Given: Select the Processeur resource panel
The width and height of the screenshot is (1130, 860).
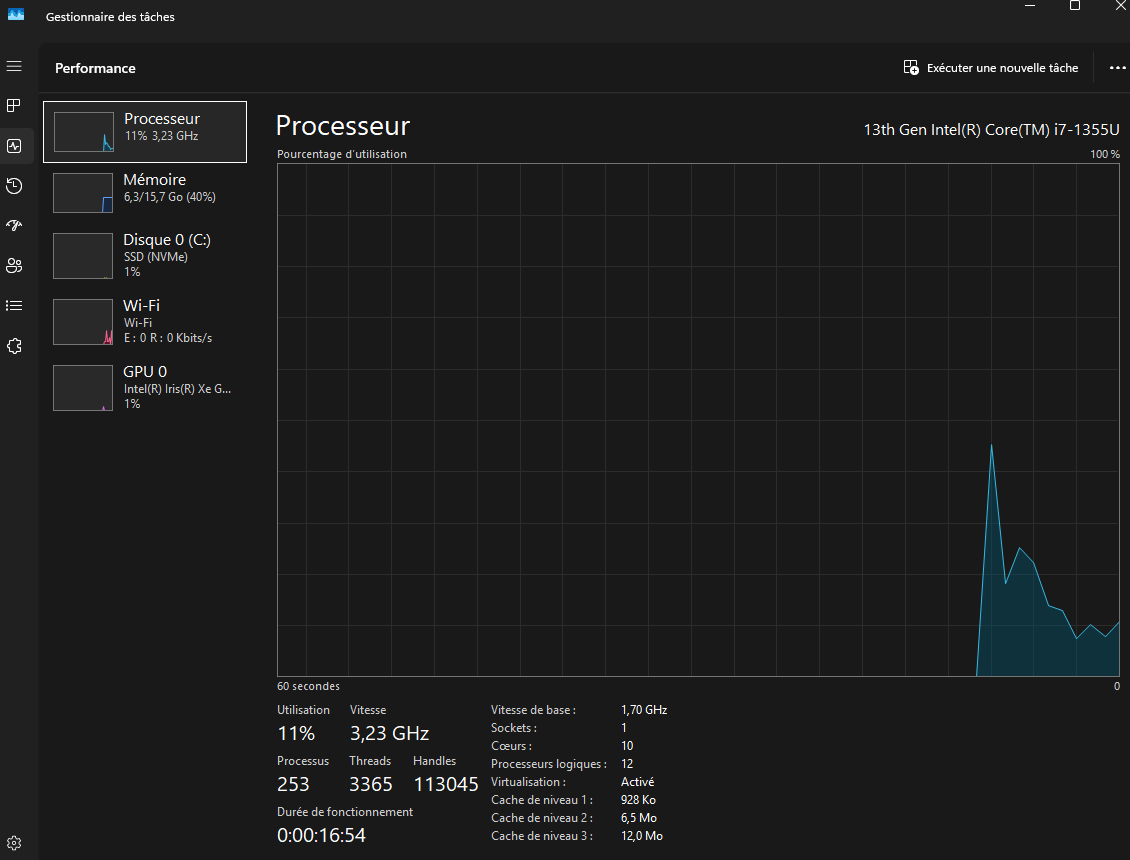Looking at the screenshot, I should 144,131.
